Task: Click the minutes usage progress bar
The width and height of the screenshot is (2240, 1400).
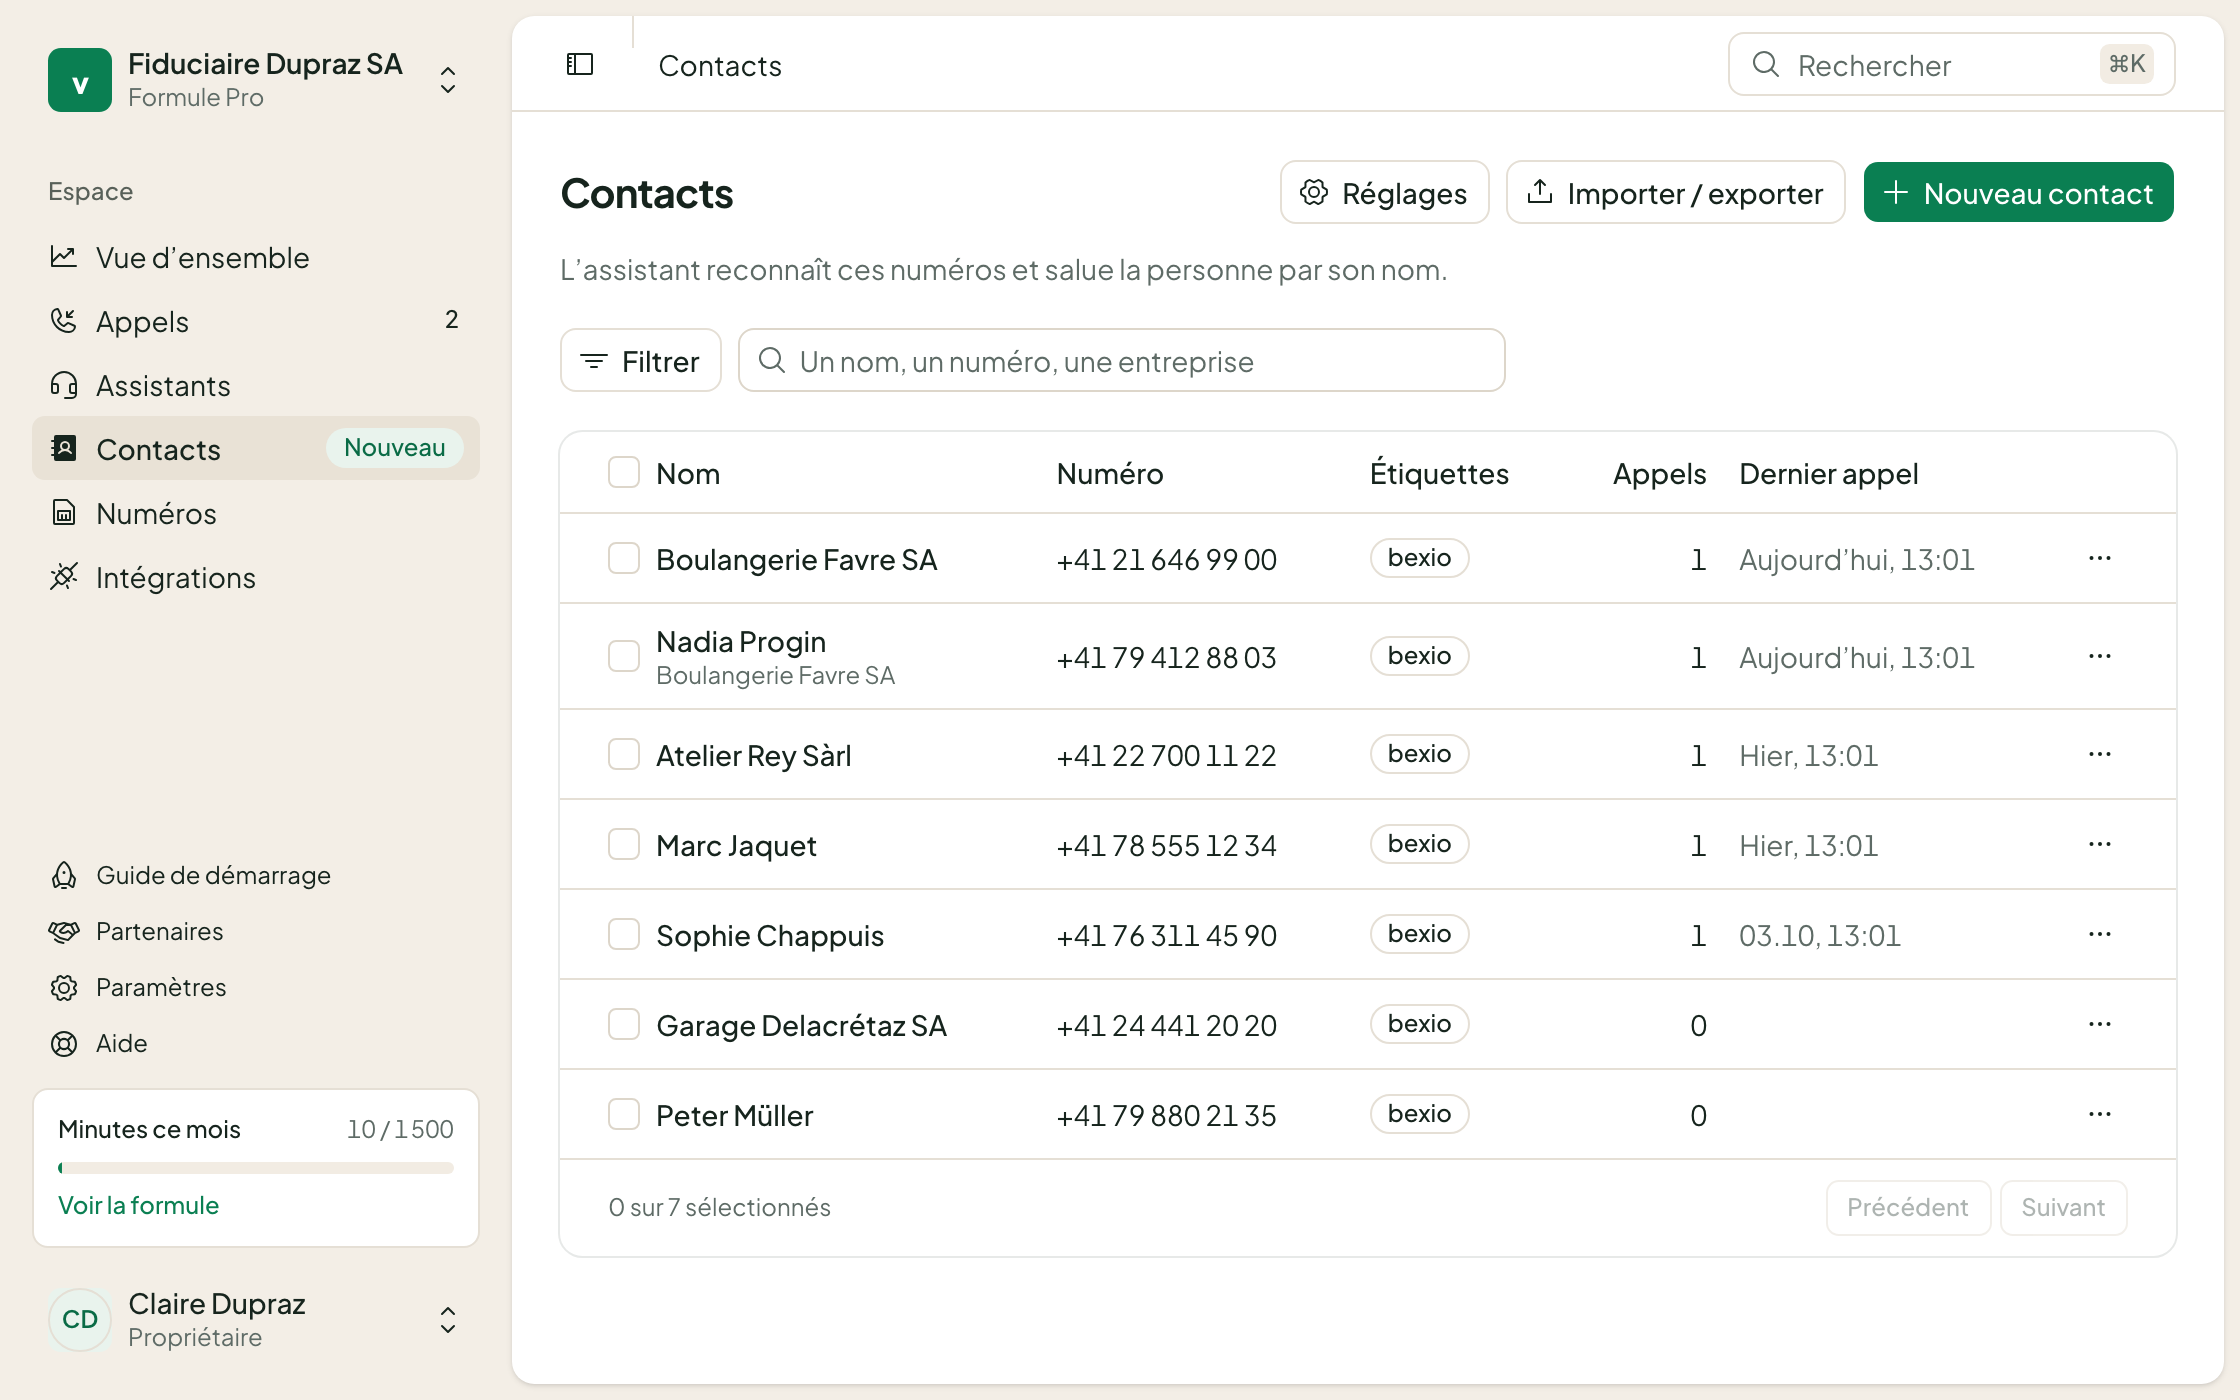Action: 256,1167
